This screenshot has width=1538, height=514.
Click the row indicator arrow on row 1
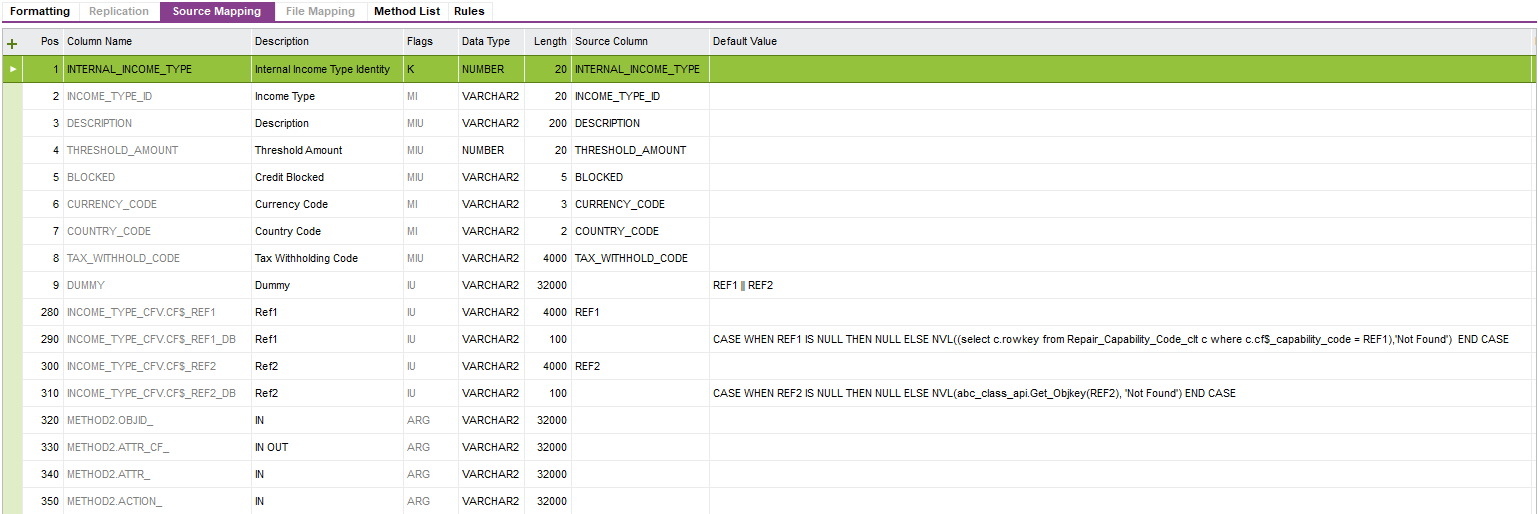point(12,70)
